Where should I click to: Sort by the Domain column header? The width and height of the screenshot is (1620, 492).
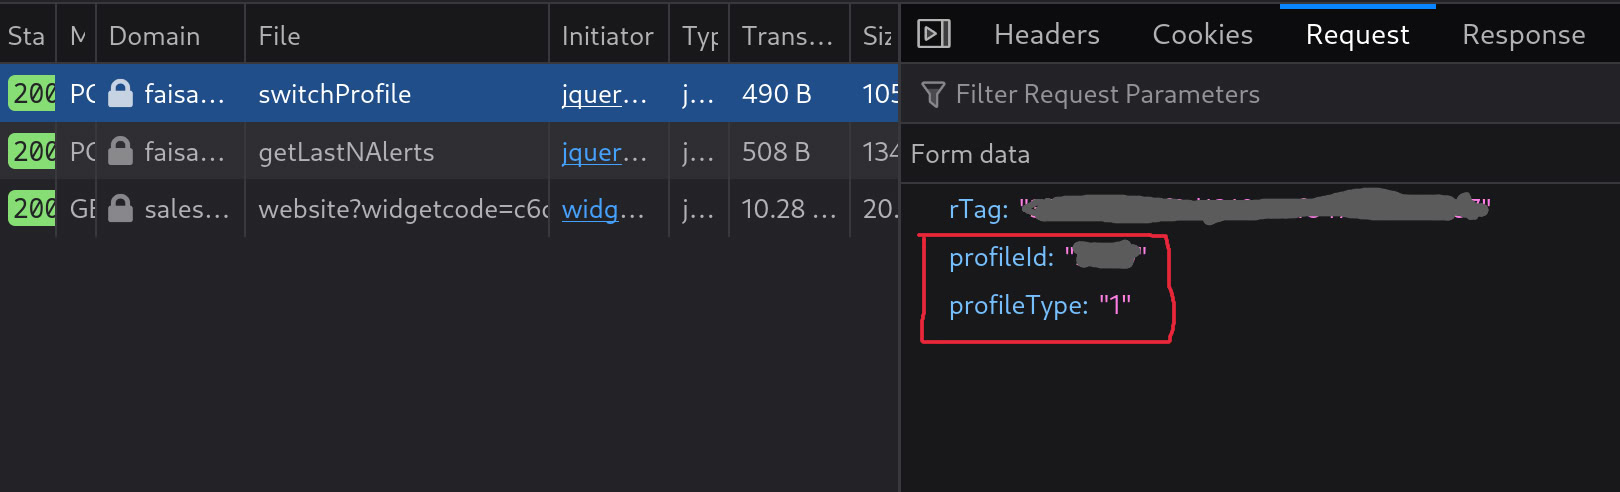tap(154, 36)
